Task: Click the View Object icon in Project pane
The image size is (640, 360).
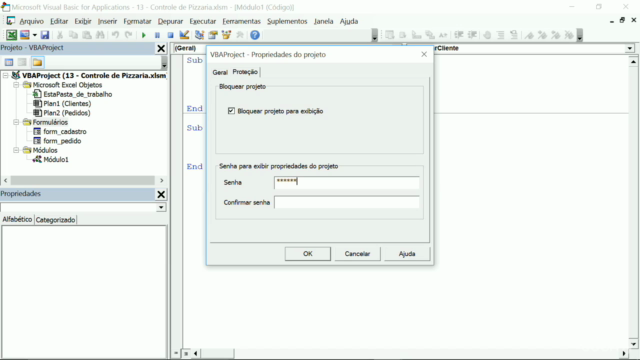Action: [22, 62]
